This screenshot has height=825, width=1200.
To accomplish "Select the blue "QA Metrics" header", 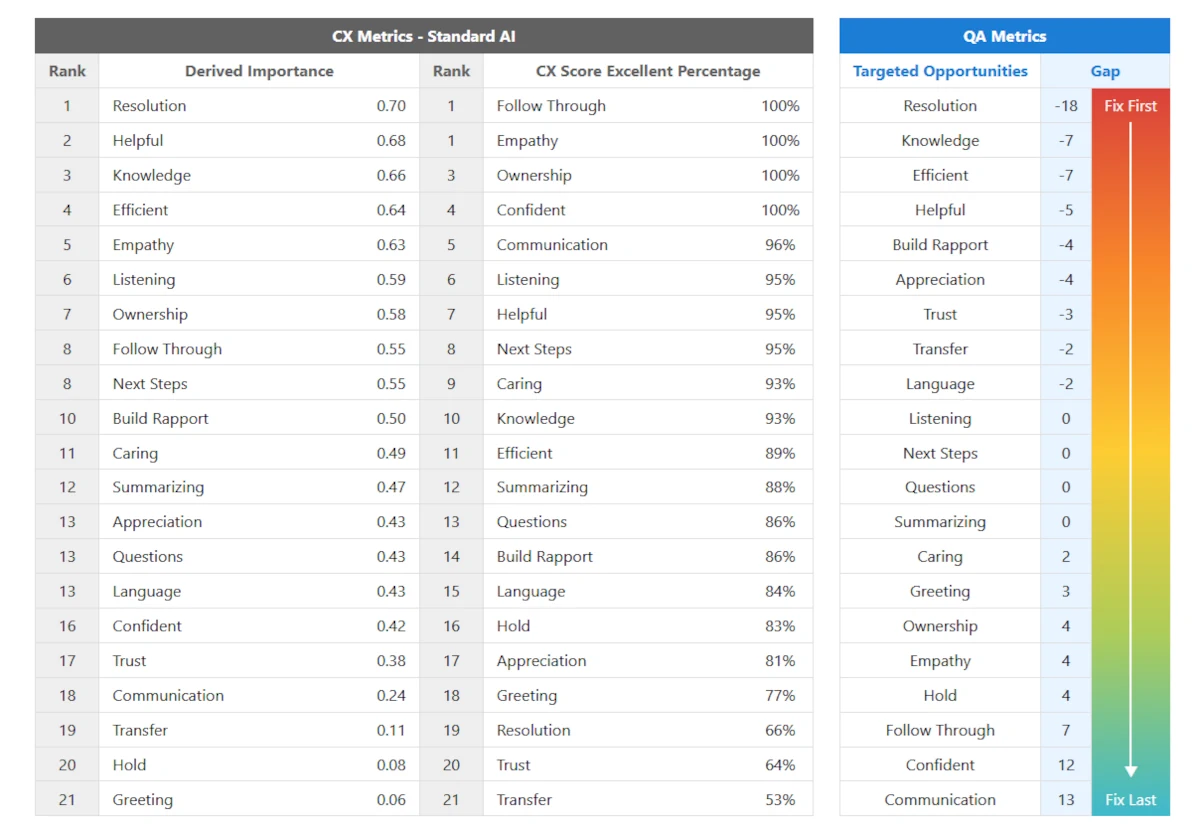I will click(1004, 36).
